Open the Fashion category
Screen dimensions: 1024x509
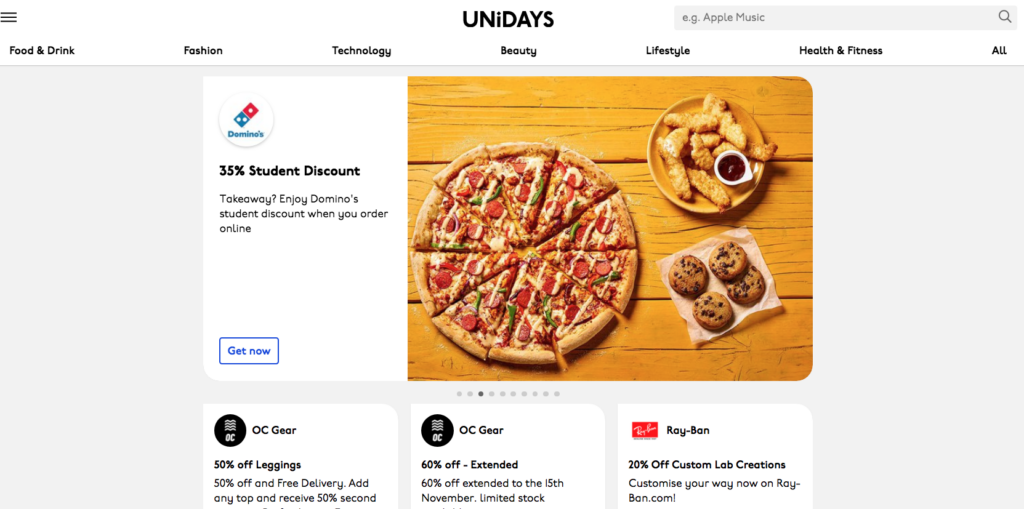coord(203,50)
